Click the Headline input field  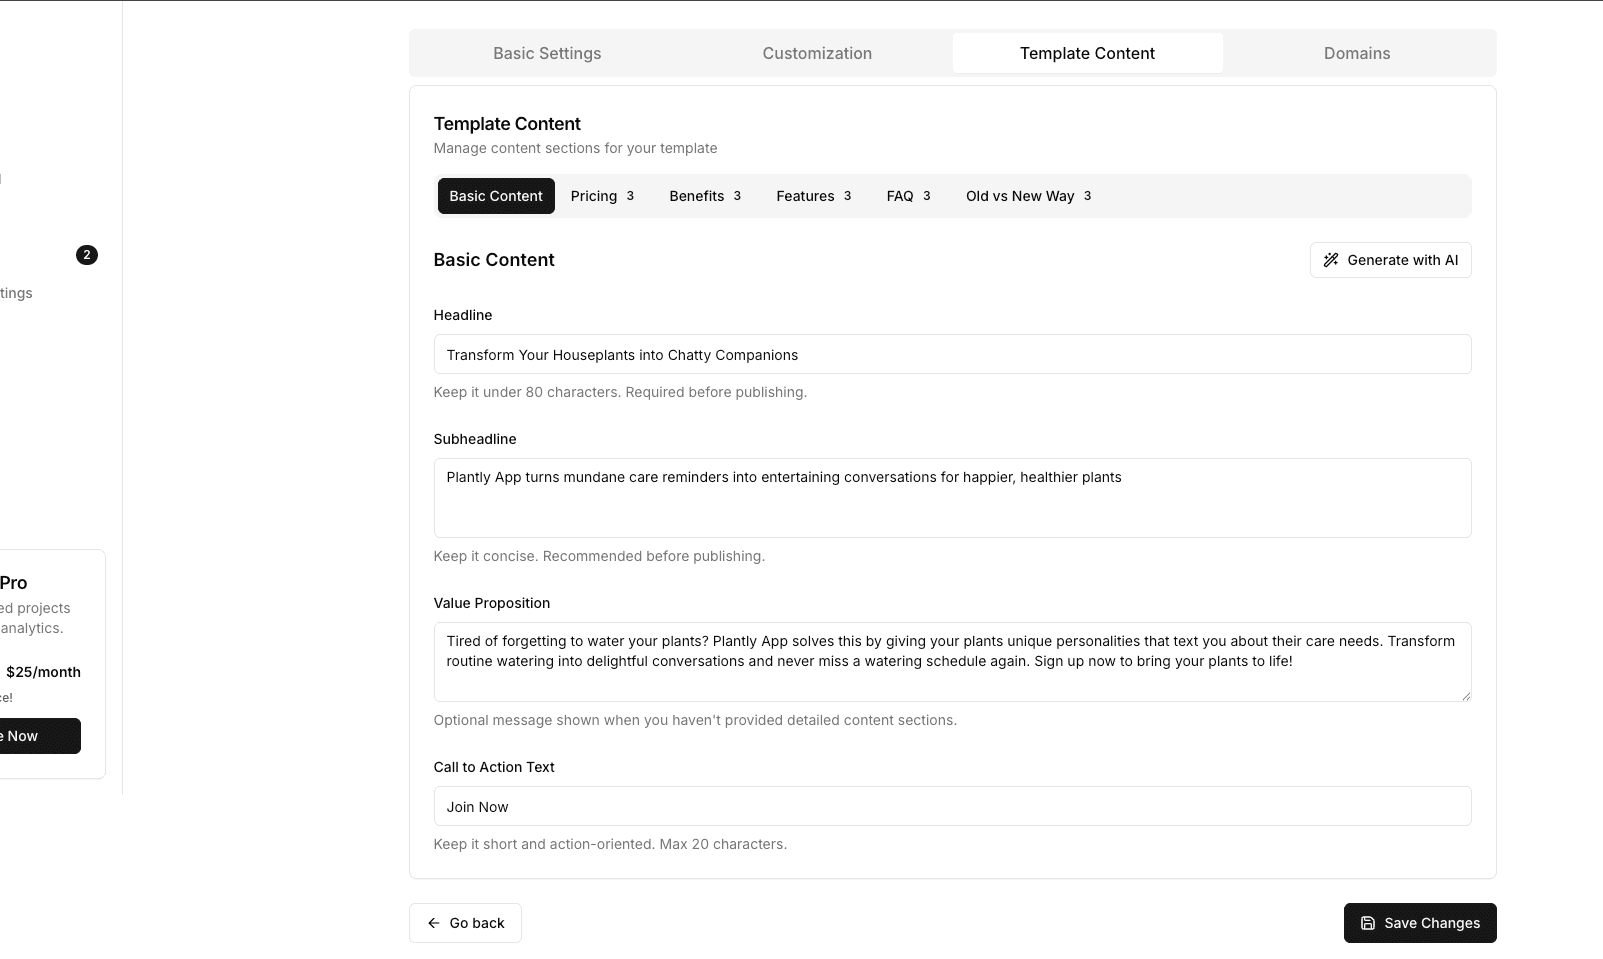pos(952,355)
